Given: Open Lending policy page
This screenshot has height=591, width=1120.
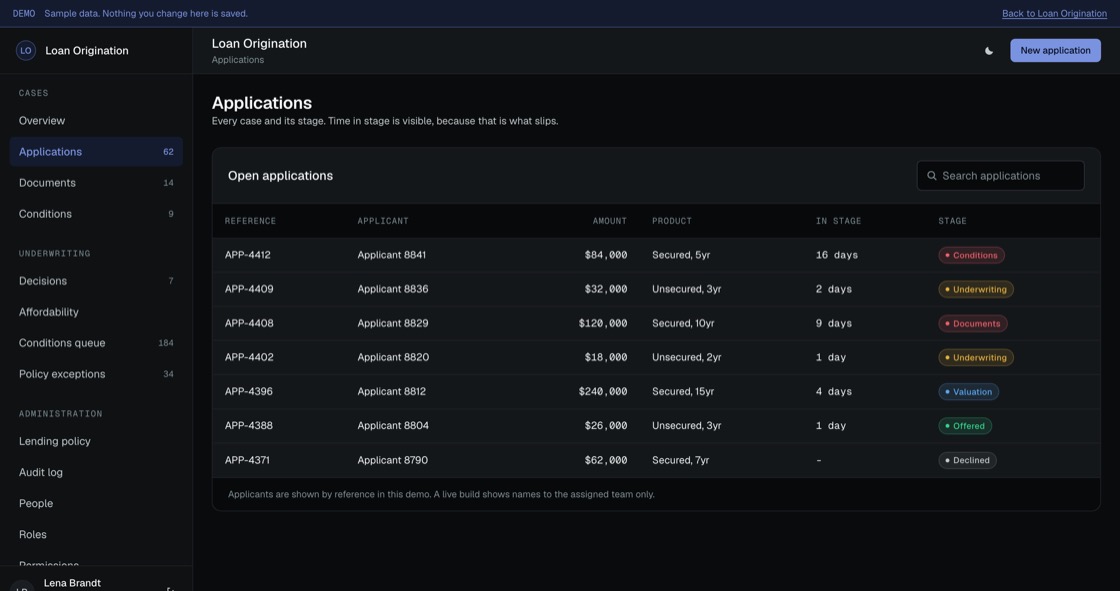Looking at the screenshot, I should click(x=96, y=441).
